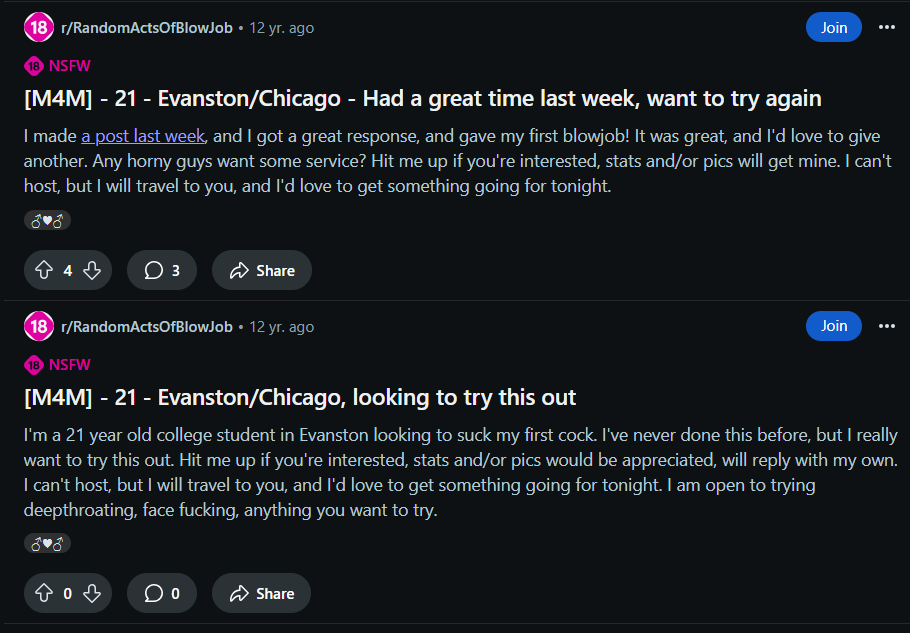
Task: Downvote the "Had a great time last week" post
Action: click(92, 270)
